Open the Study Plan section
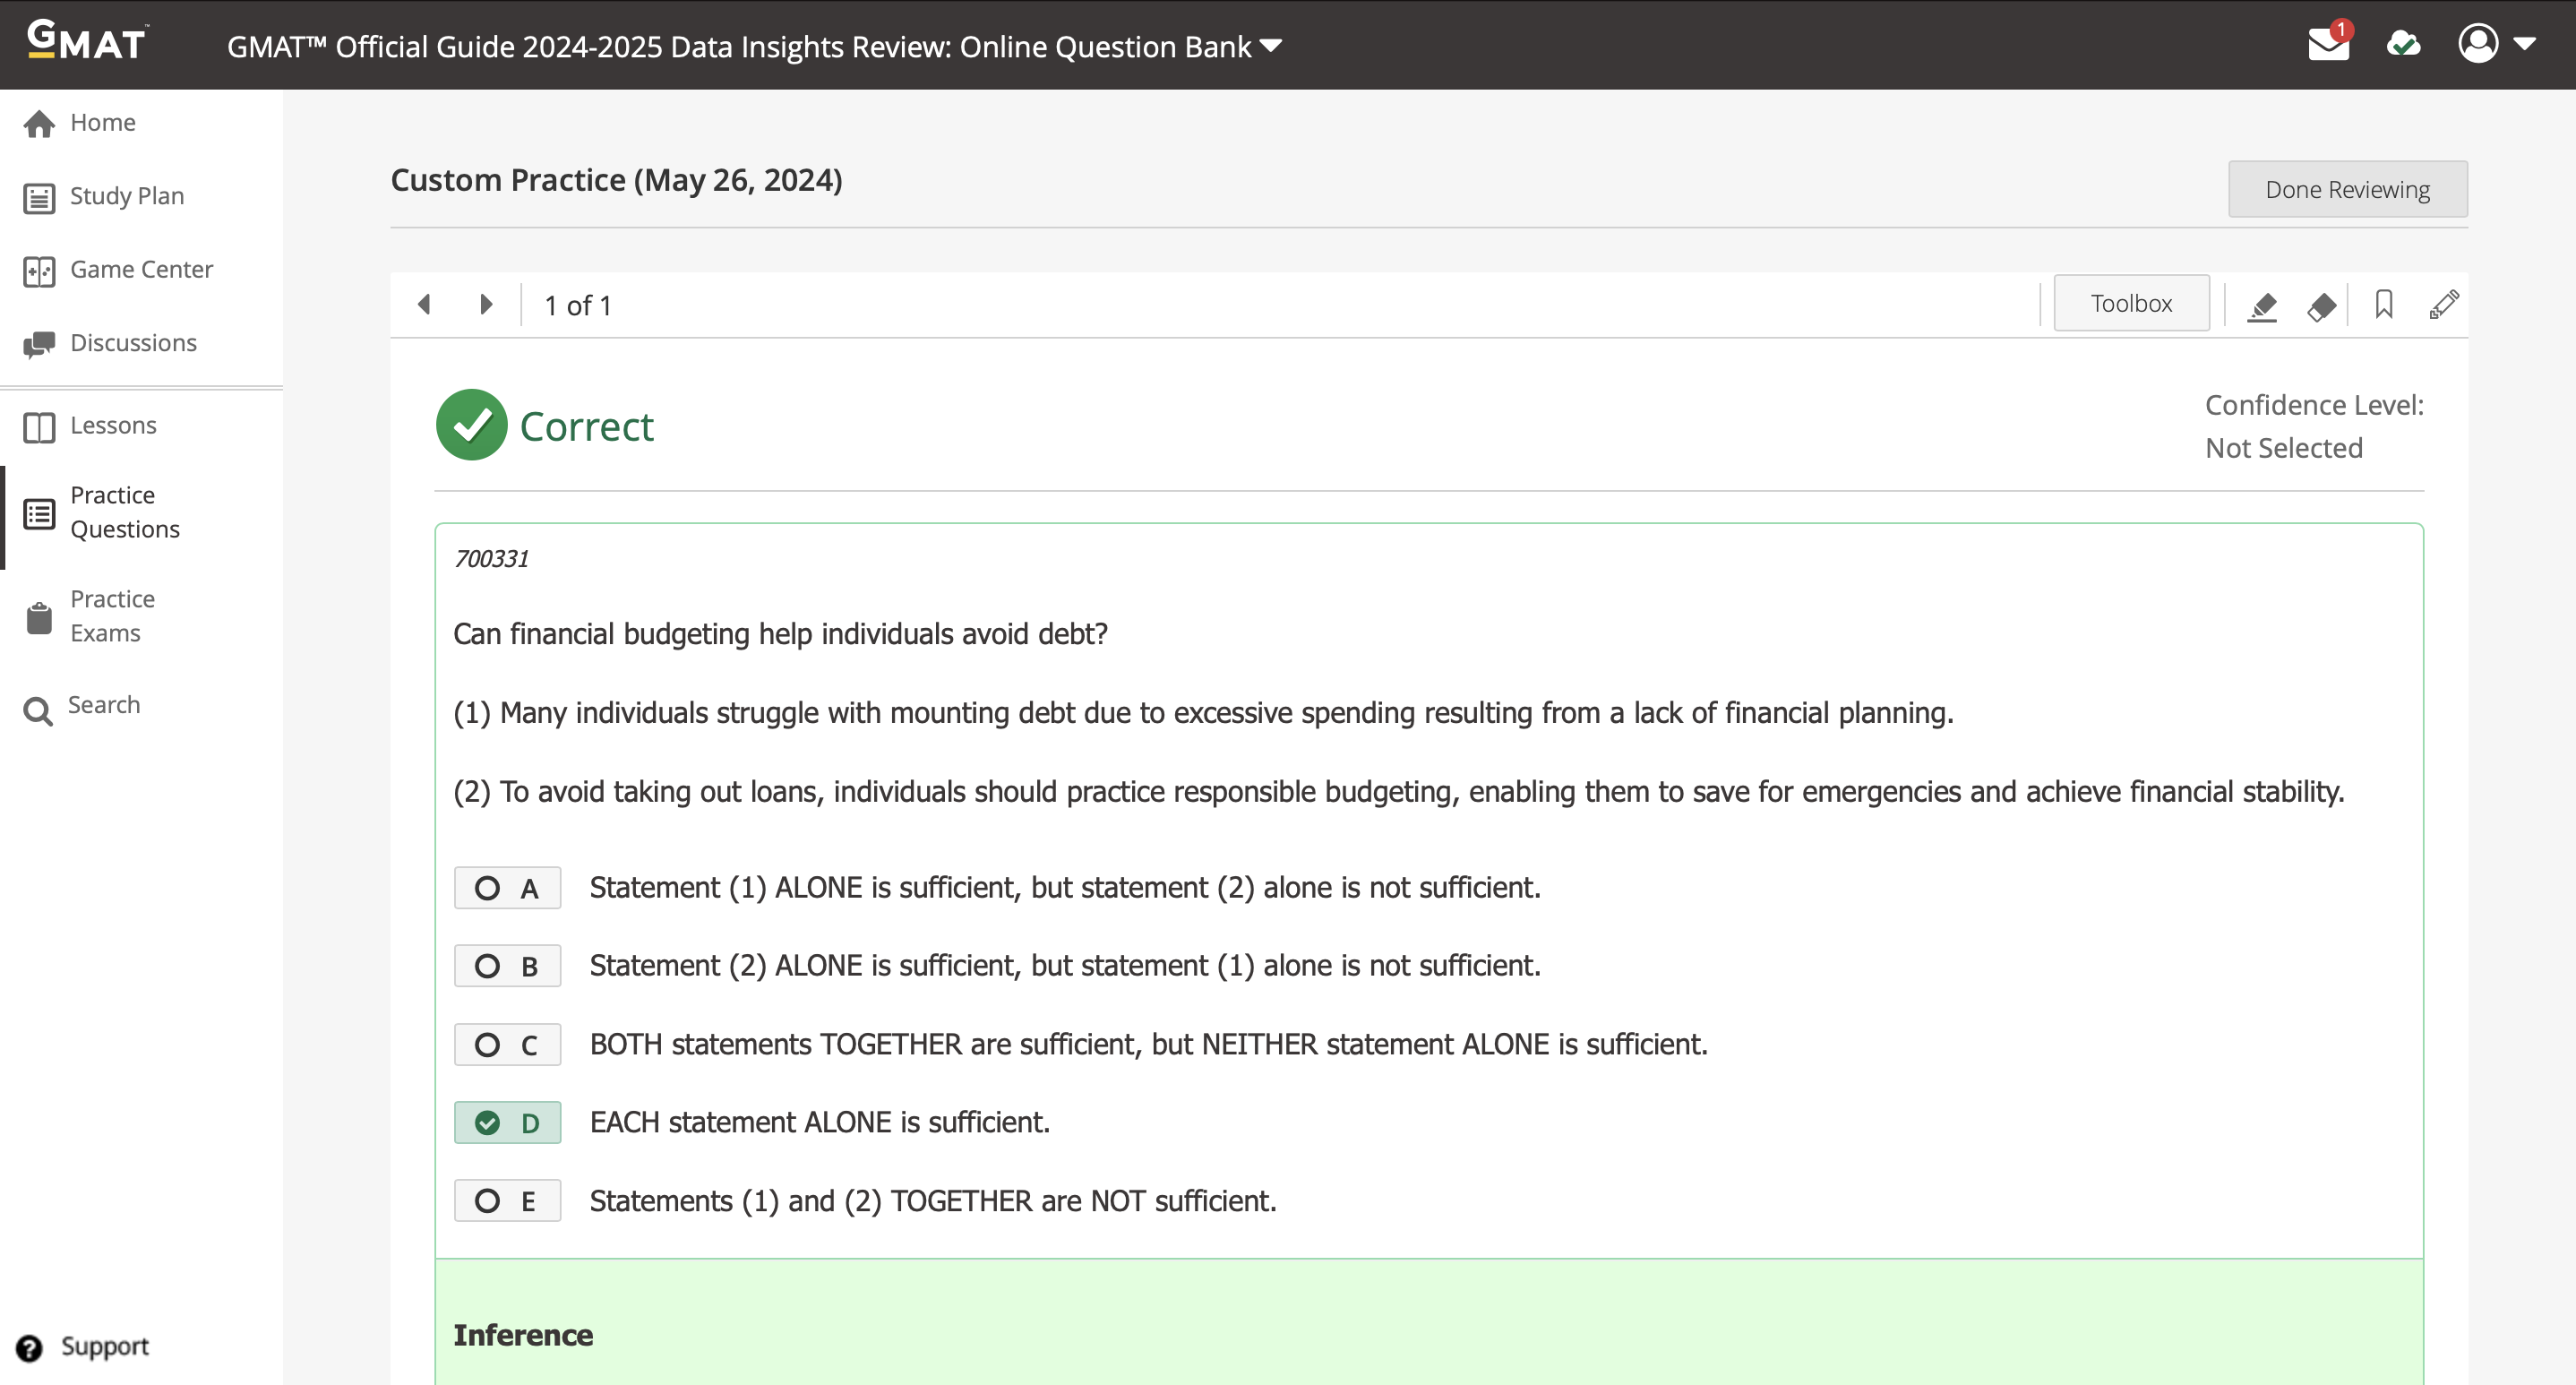 click(126, 196)
